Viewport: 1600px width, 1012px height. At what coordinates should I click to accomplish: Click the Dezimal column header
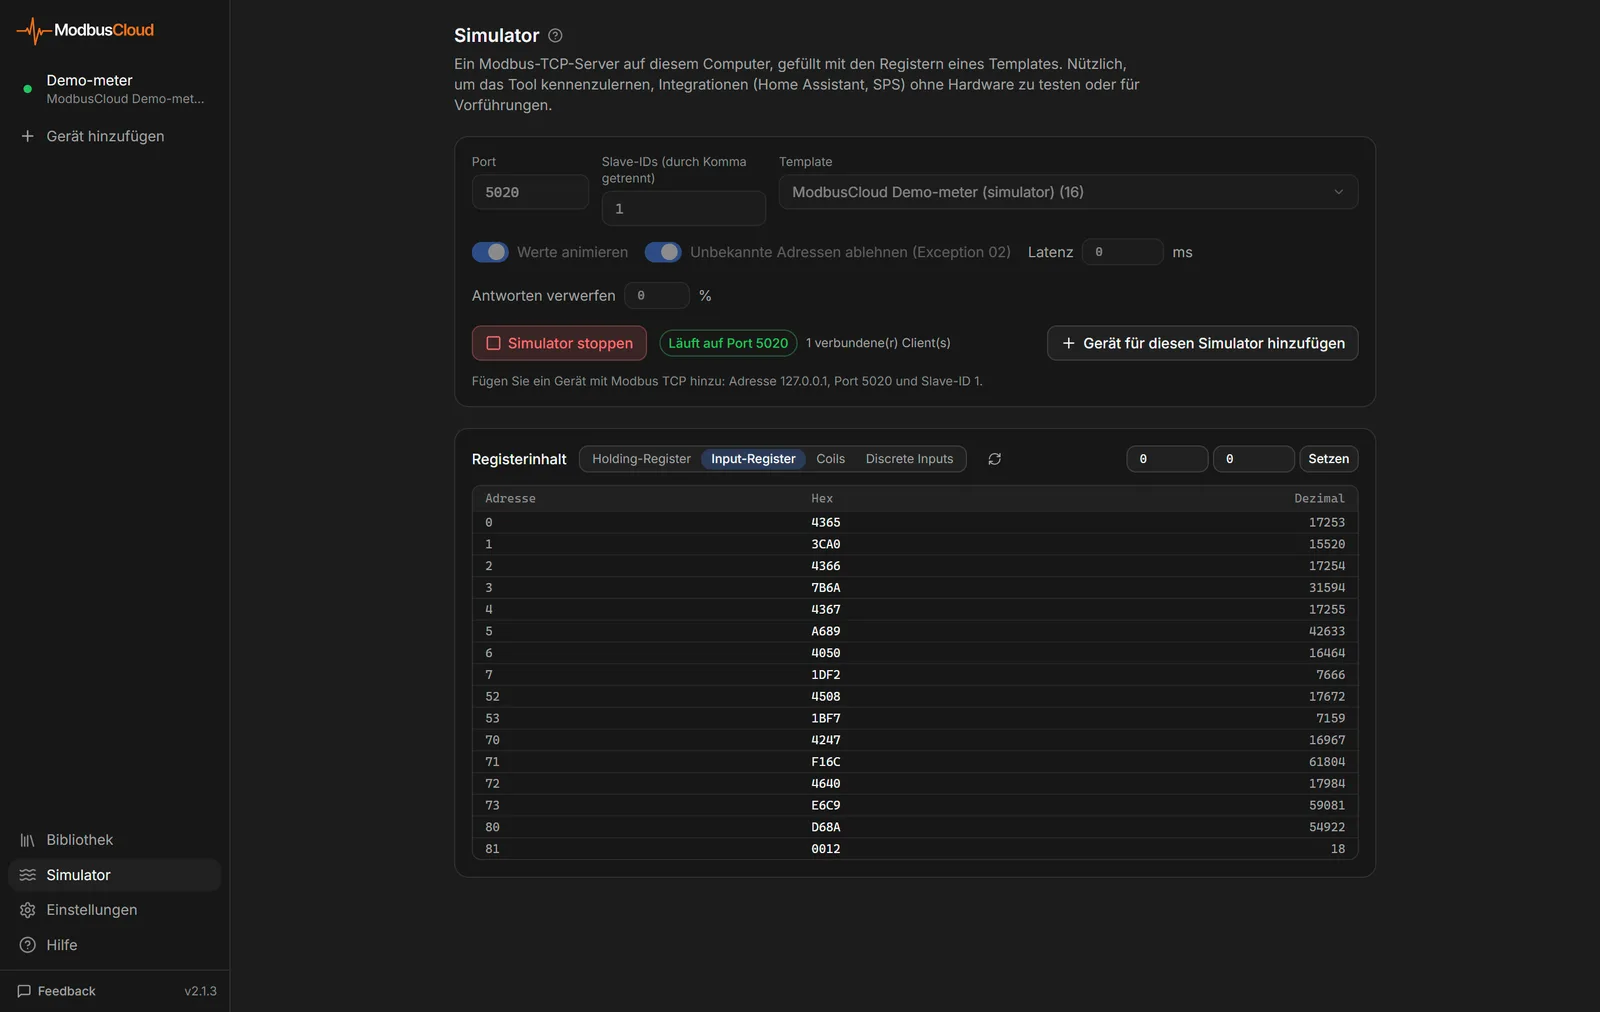click(x=1319, y=498)
